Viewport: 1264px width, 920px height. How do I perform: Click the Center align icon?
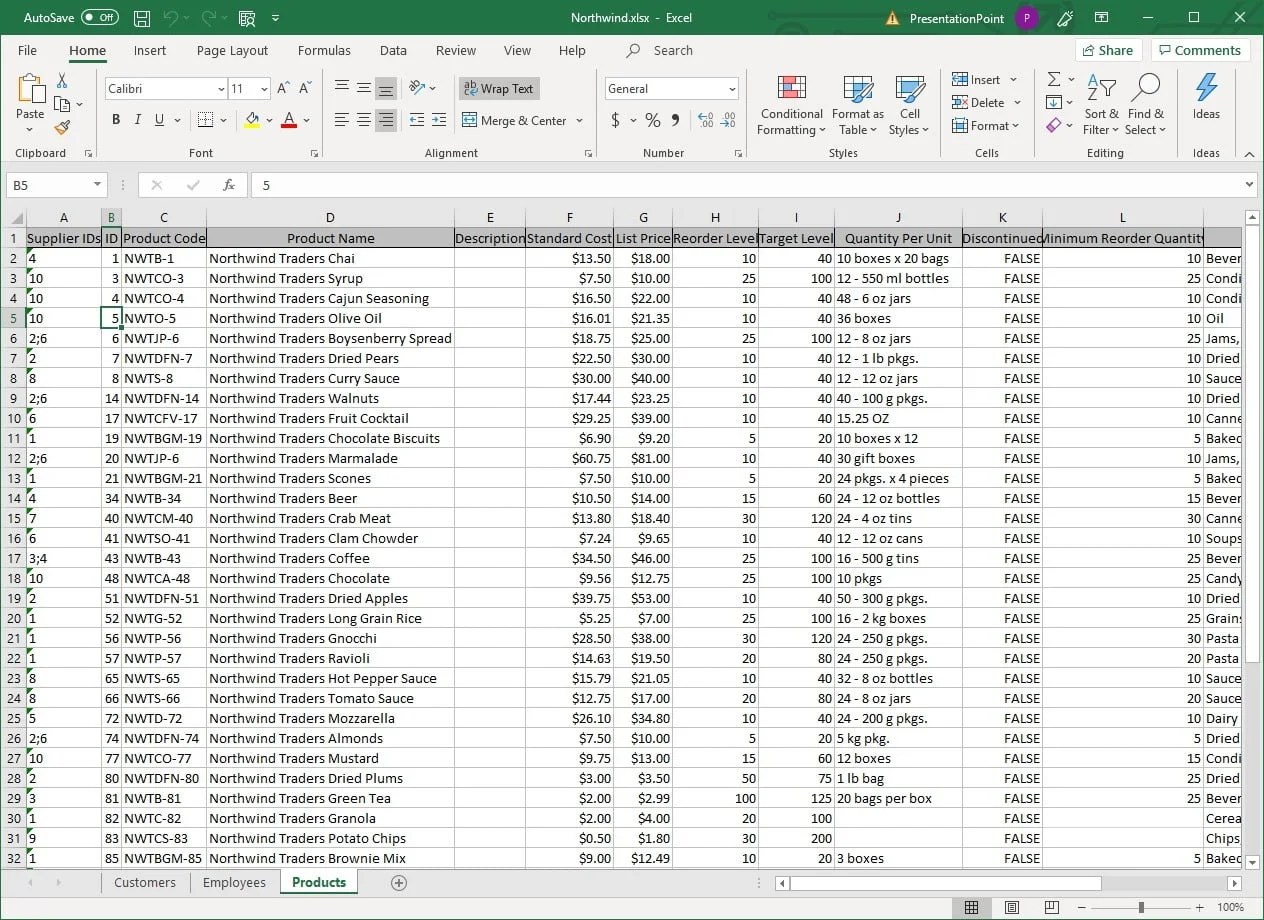[364, 120]
